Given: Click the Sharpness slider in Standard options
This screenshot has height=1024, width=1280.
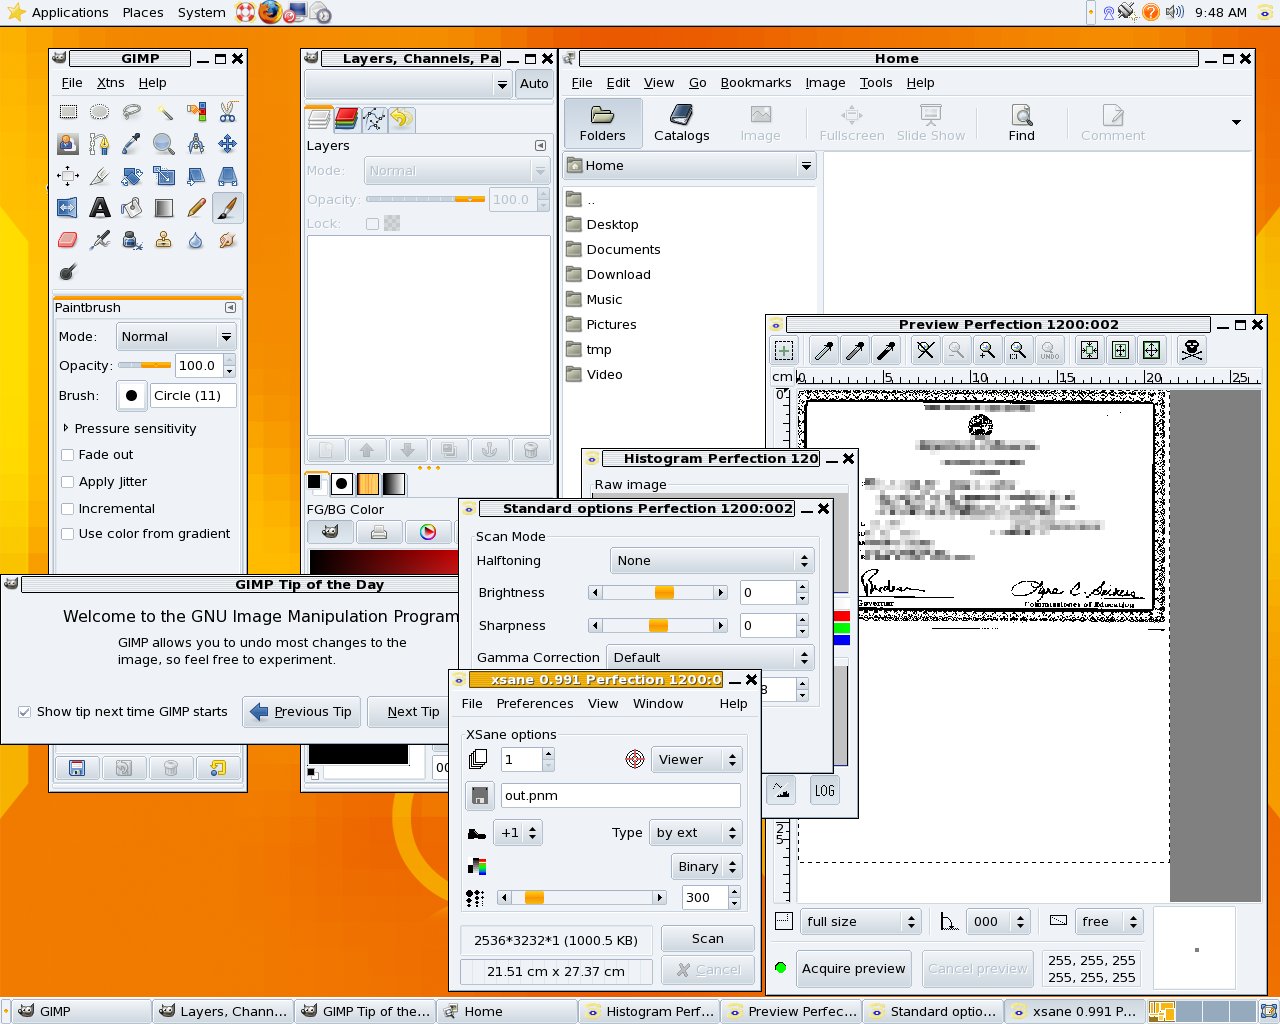Looking at the screenshot, I should 658,626.
